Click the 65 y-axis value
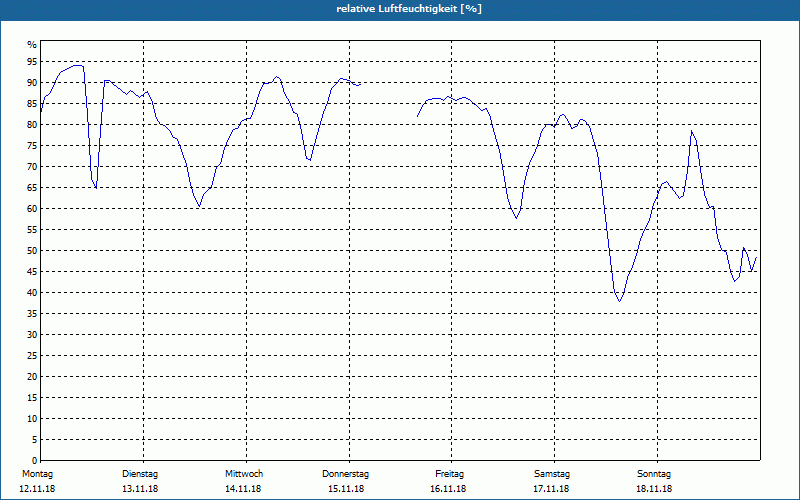800x500 pixels. pos(32,188)
